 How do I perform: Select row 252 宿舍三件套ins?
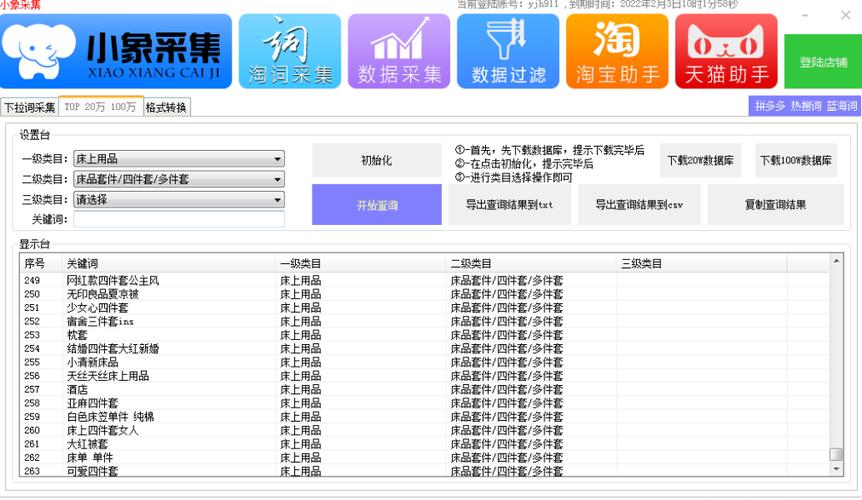[x=424, y=321]
